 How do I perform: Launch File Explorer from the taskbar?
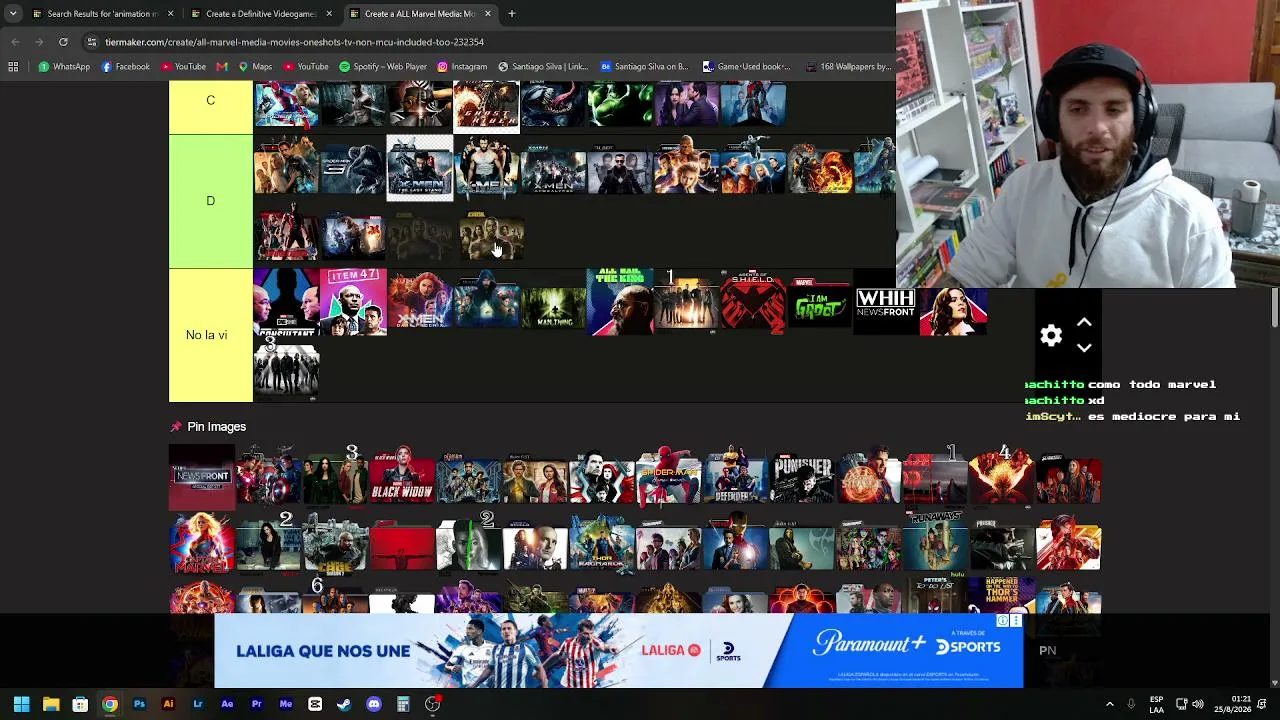click(x=51, y=704)
